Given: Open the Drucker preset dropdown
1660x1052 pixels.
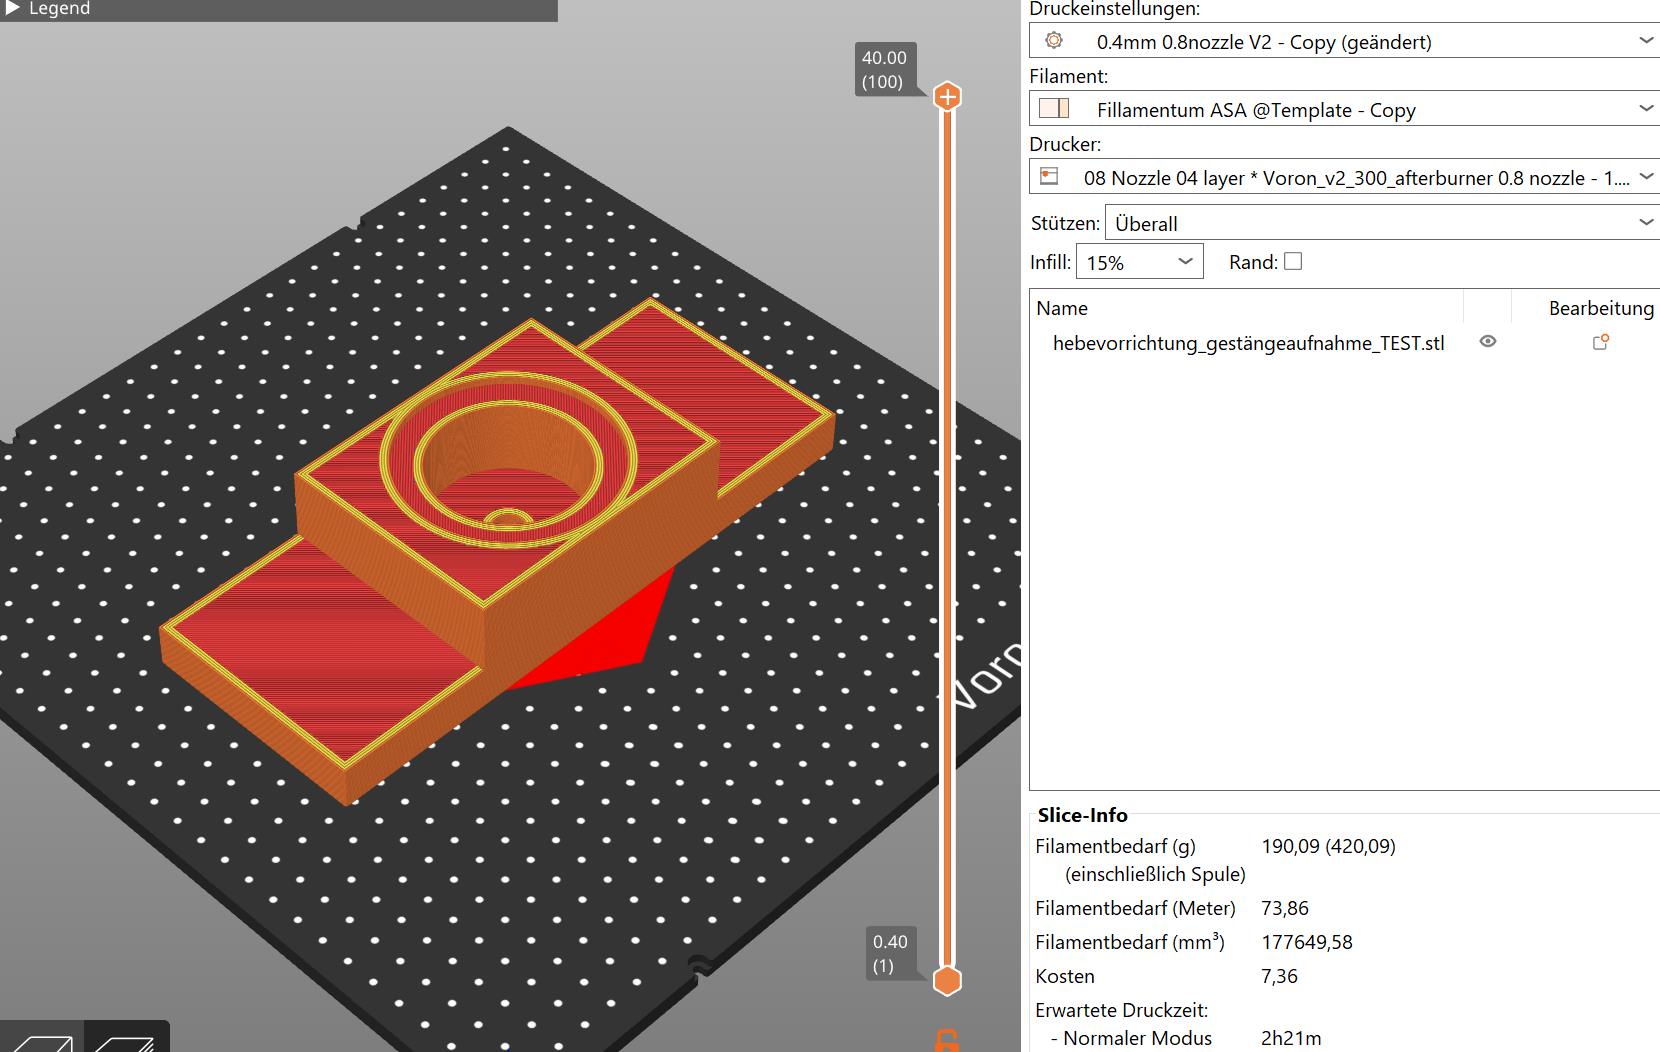Looking at the screenshot, I should click(1646, 177).
